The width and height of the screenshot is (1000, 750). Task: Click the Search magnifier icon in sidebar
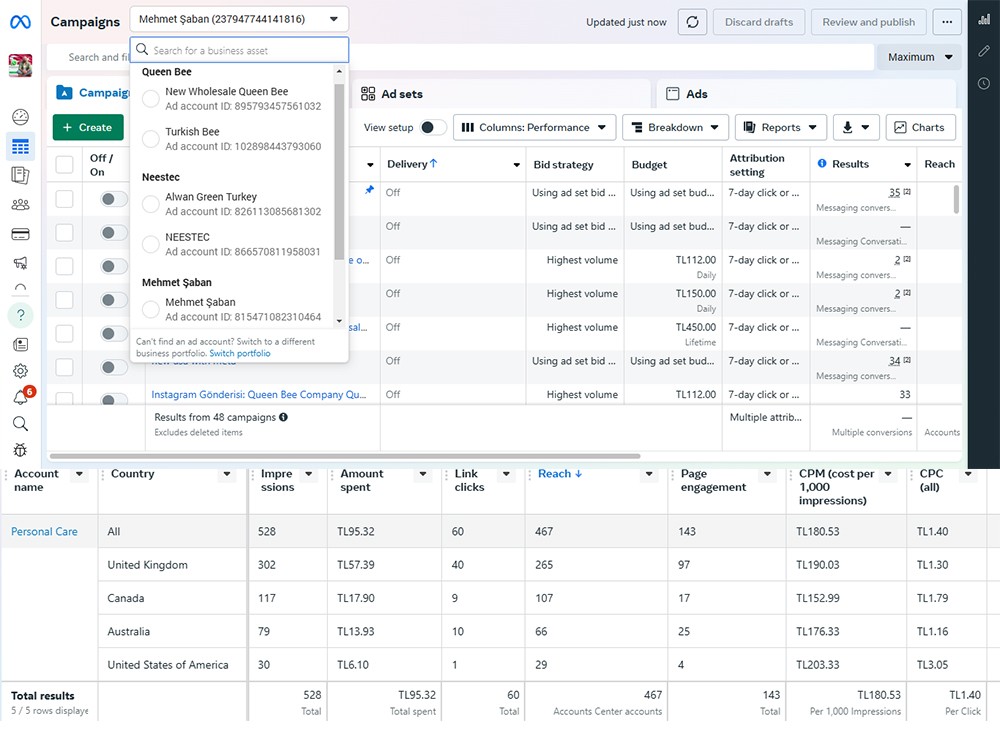coord(20,423)
